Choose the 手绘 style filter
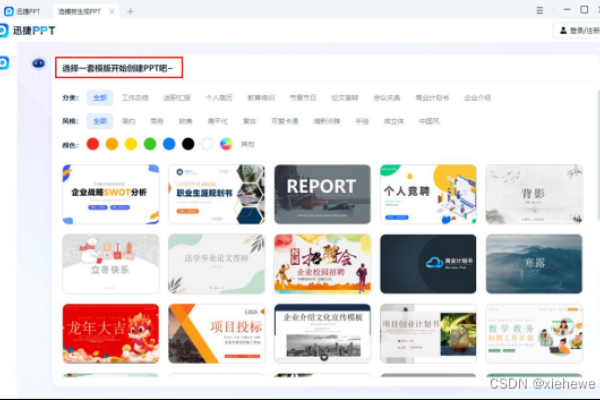The height and width of the screenshot is (400, 600). point(362,121)
